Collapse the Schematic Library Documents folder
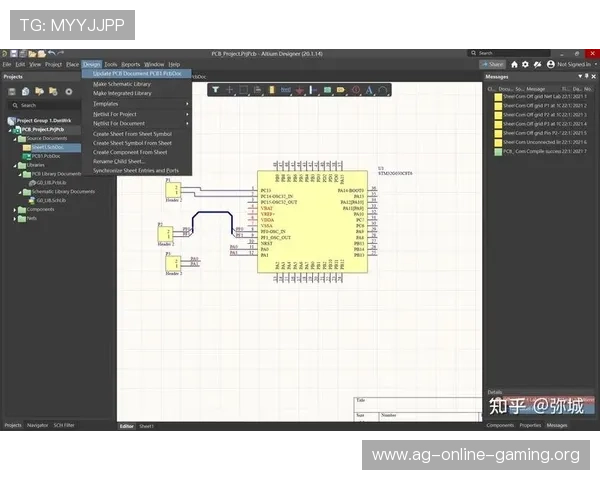This screenshot has height=480, width=600. point(20,192)
